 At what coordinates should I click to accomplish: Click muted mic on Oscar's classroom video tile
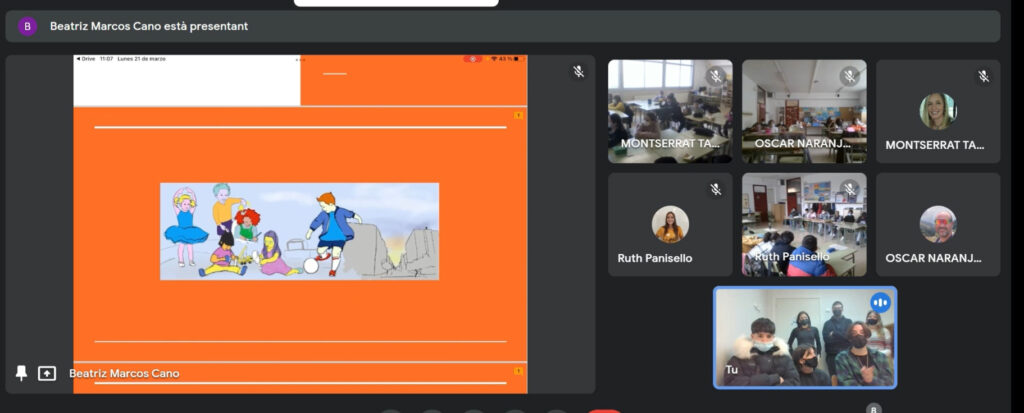pos(850,76)
